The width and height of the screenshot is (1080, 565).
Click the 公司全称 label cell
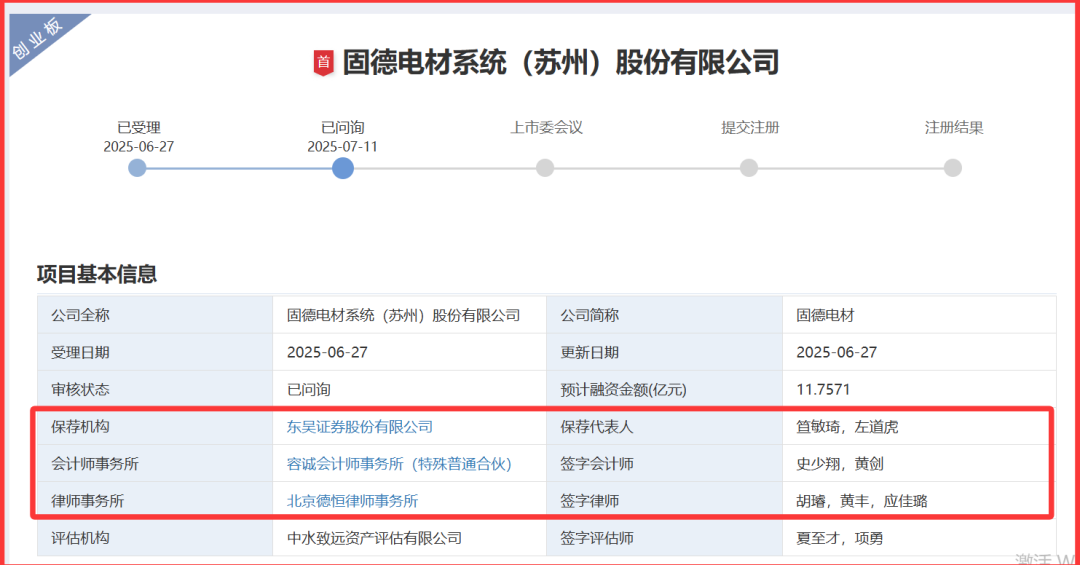click(x=155, y=315)
